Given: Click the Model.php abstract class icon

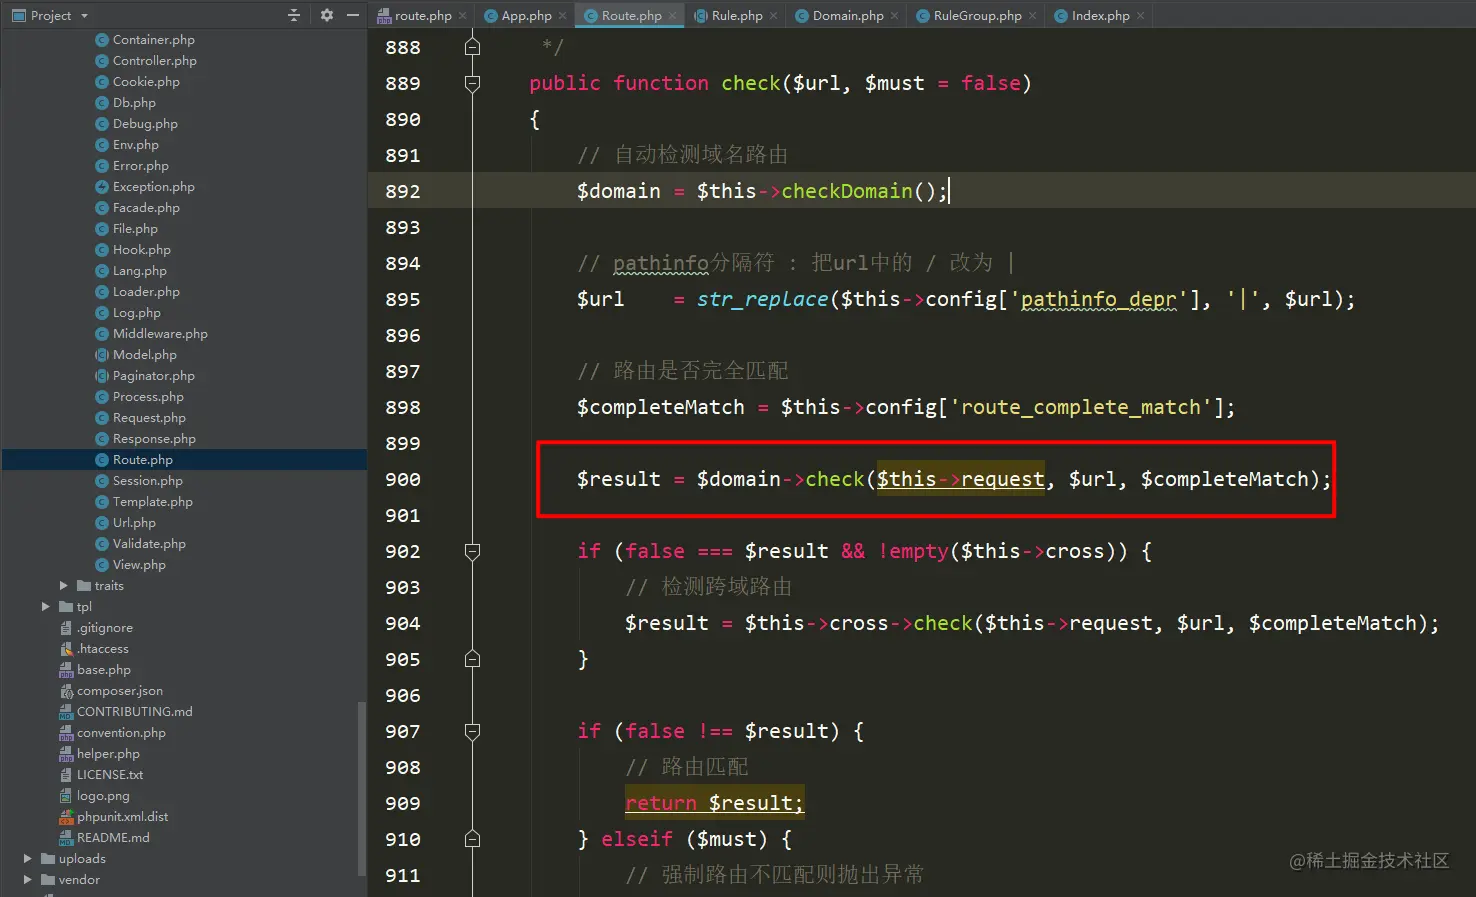Looking at the screenshot, I should coord(102,355).
